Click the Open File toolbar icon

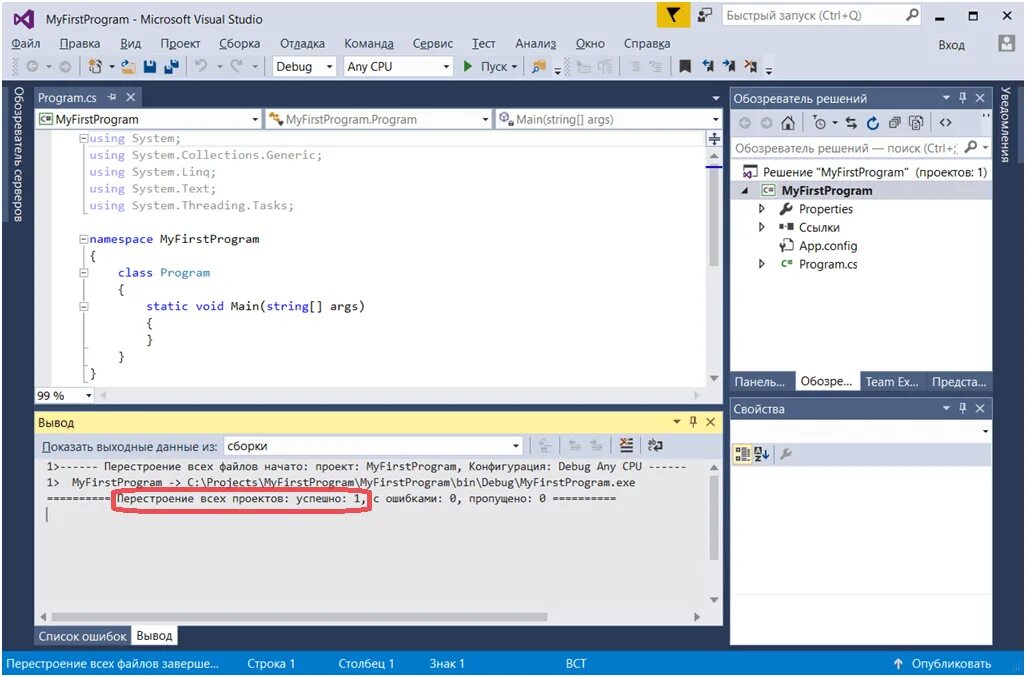coord(129,67)
